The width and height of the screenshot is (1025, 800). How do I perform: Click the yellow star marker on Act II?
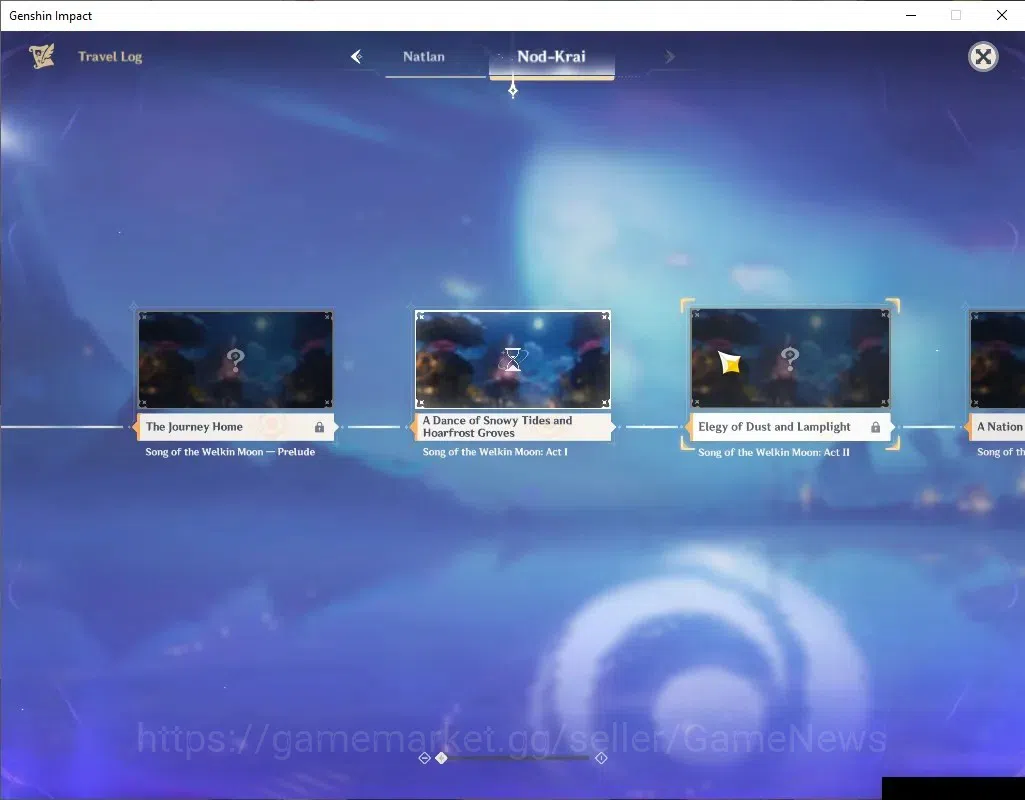[730, 363]
